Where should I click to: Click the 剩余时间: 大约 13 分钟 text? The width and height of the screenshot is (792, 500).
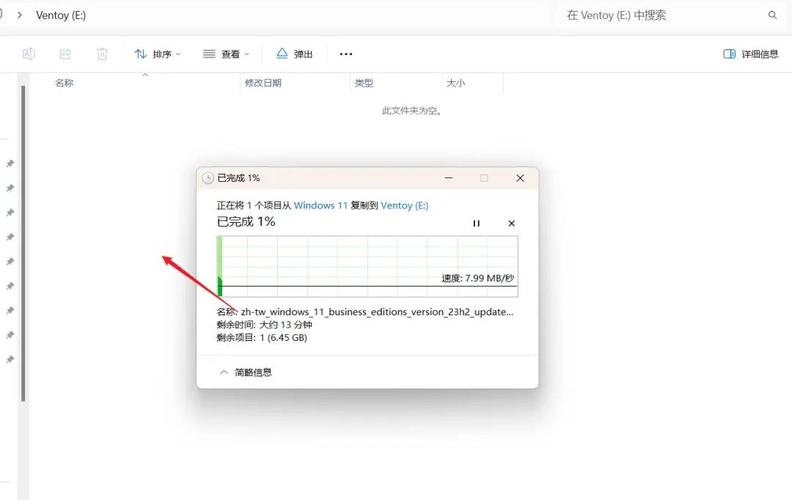pos(264,325)
